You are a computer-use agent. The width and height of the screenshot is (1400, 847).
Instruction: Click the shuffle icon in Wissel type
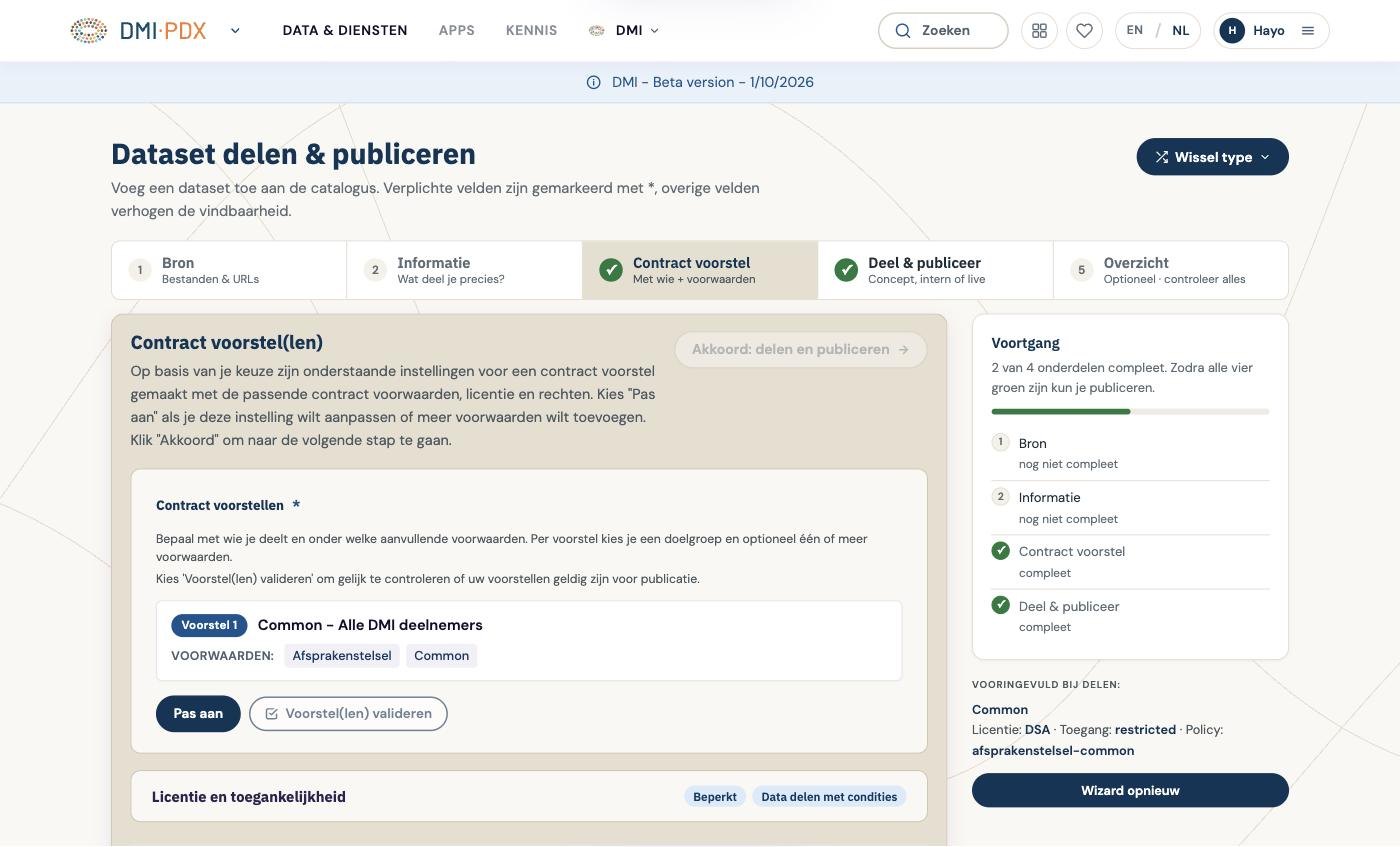1162,157
